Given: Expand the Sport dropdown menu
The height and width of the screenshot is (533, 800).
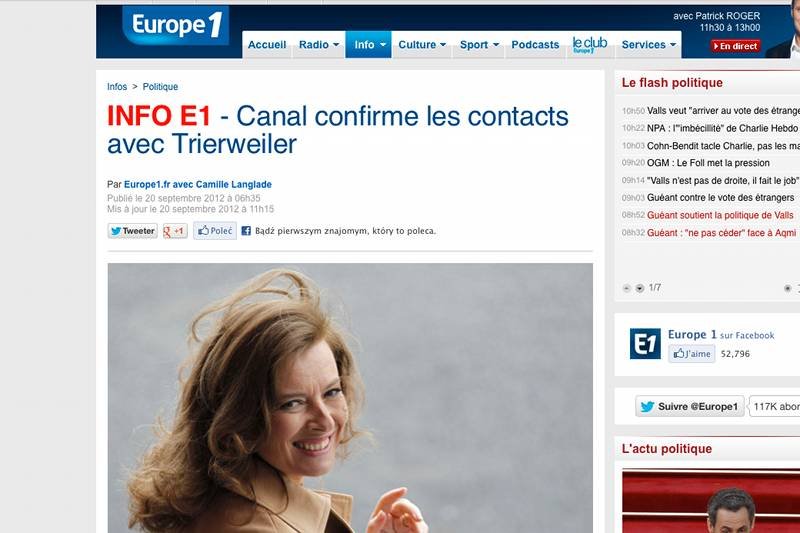Looking at the screenshot, I should tap(479, 45).
